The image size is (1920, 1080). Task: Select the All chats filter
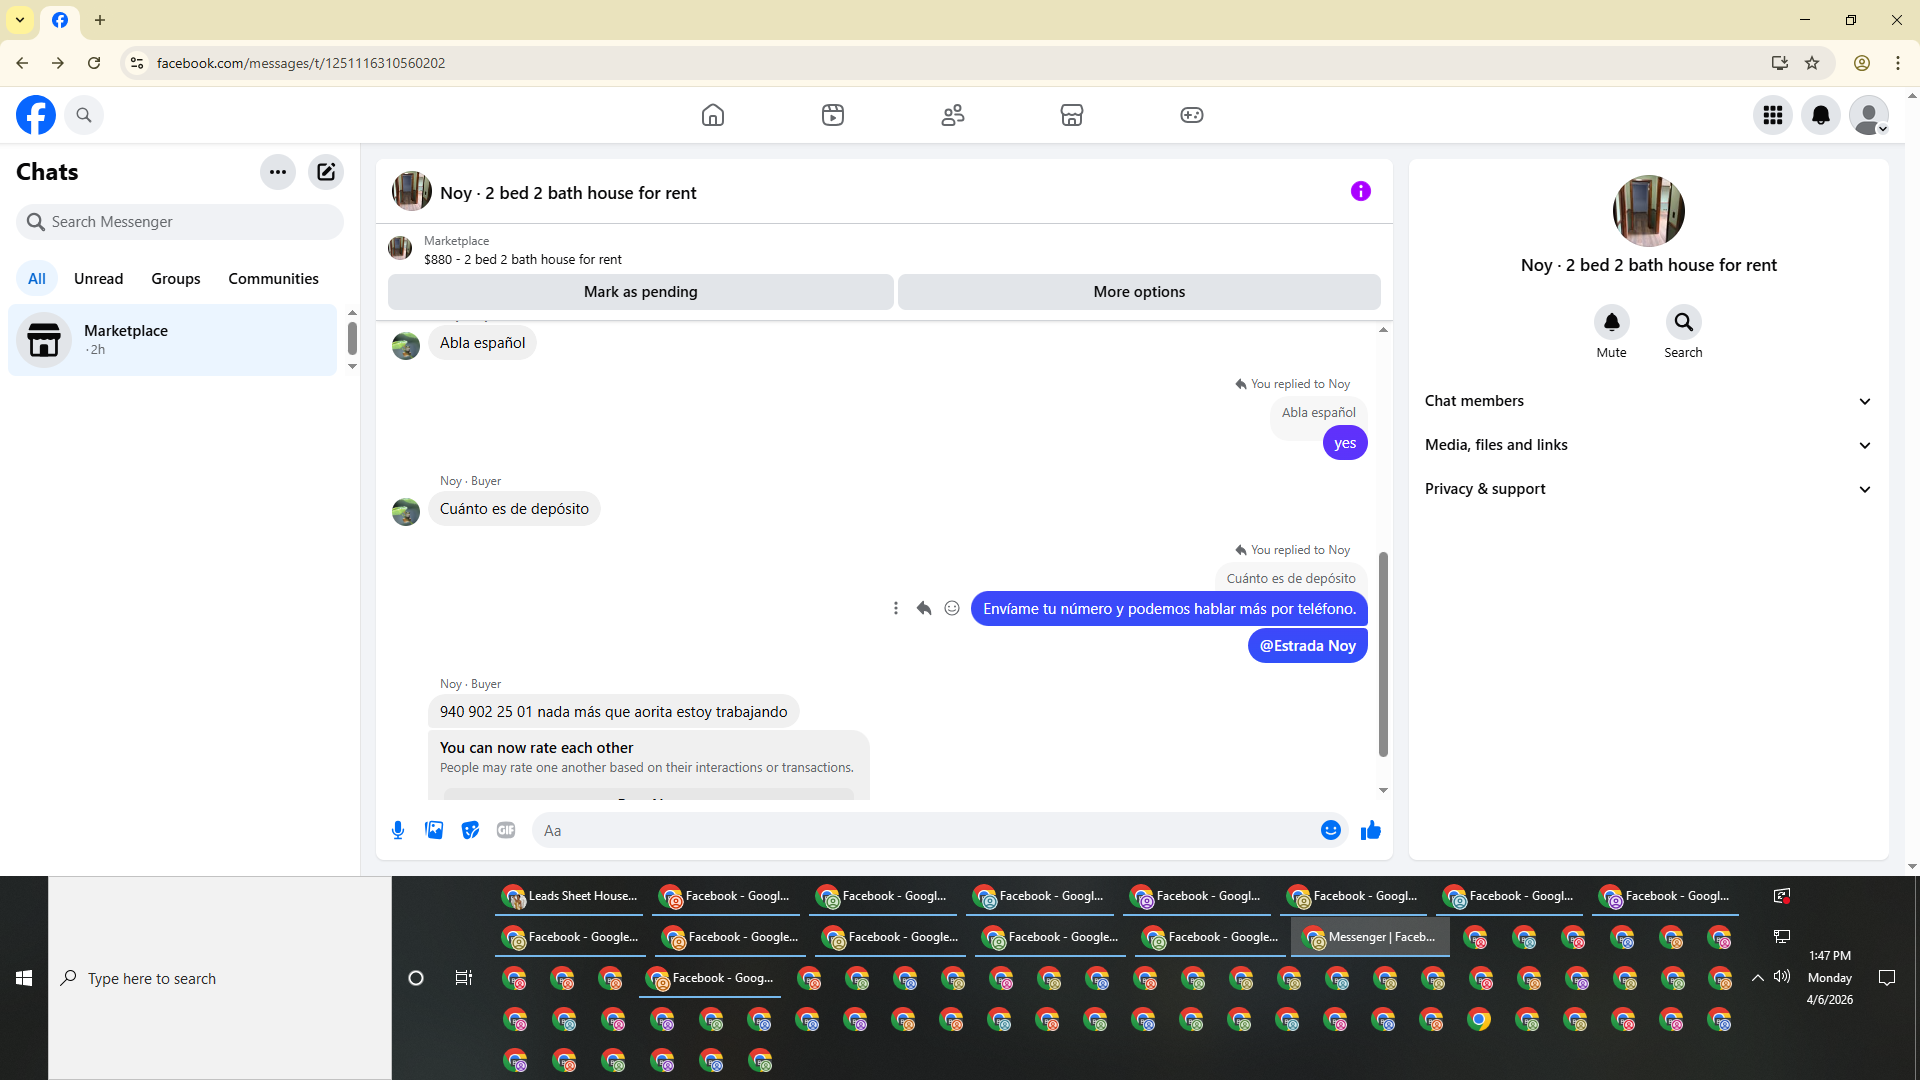click(37, 279)
